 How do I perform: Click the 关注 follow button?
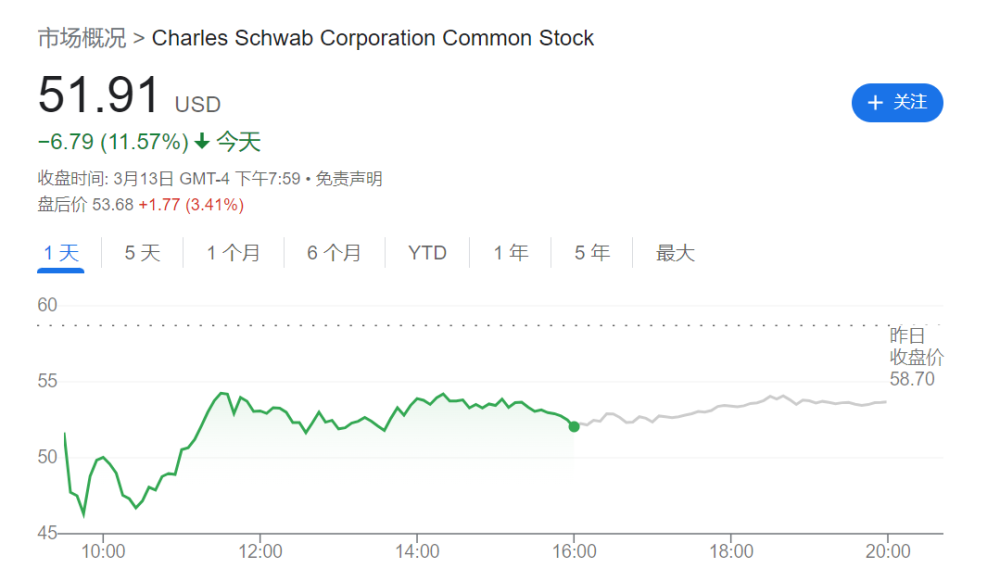897,103
